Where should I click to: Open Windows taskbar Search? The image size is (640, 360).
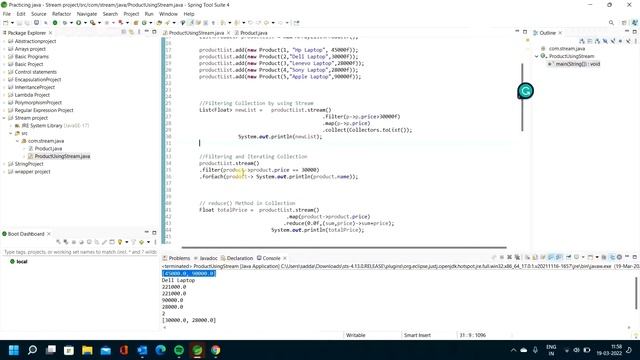tap(32, 350)
